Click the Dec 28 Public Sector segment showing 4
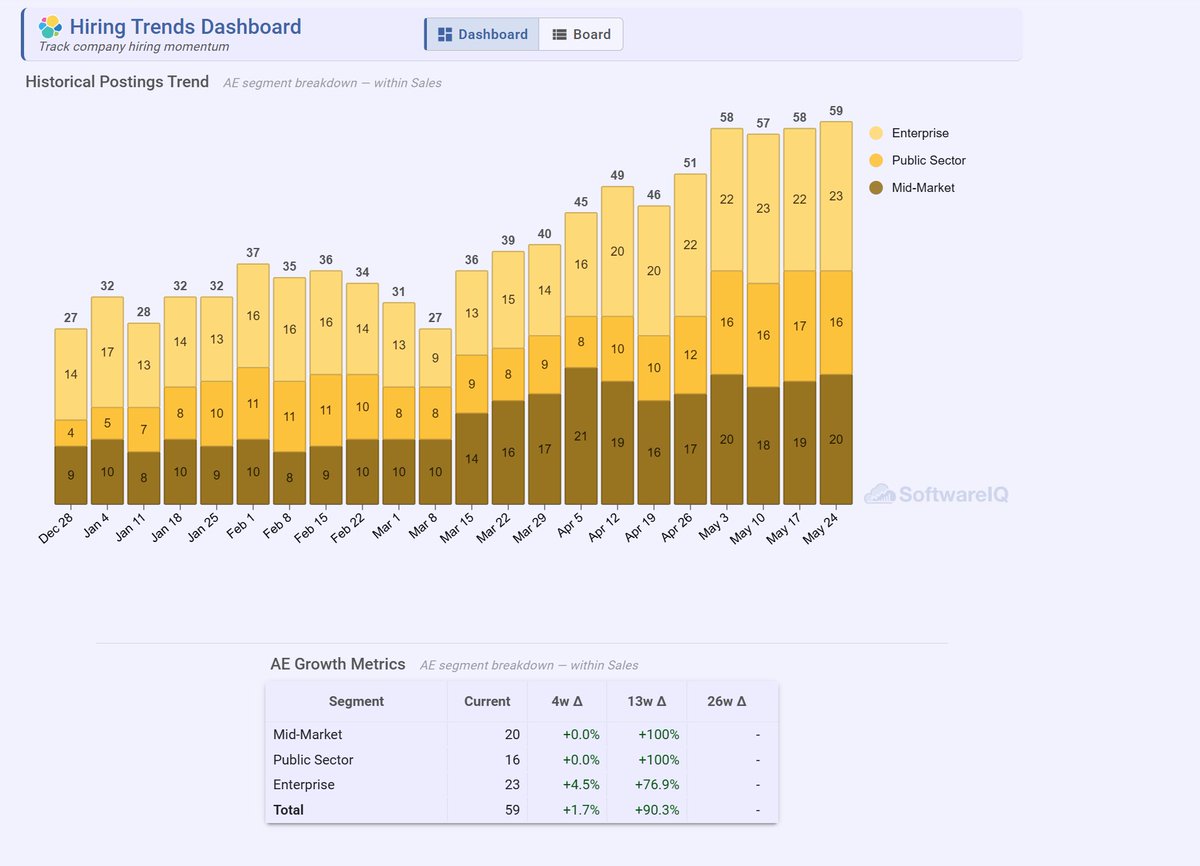The height and width of the screenshot is (866, 1200). (x=71, y=433)
